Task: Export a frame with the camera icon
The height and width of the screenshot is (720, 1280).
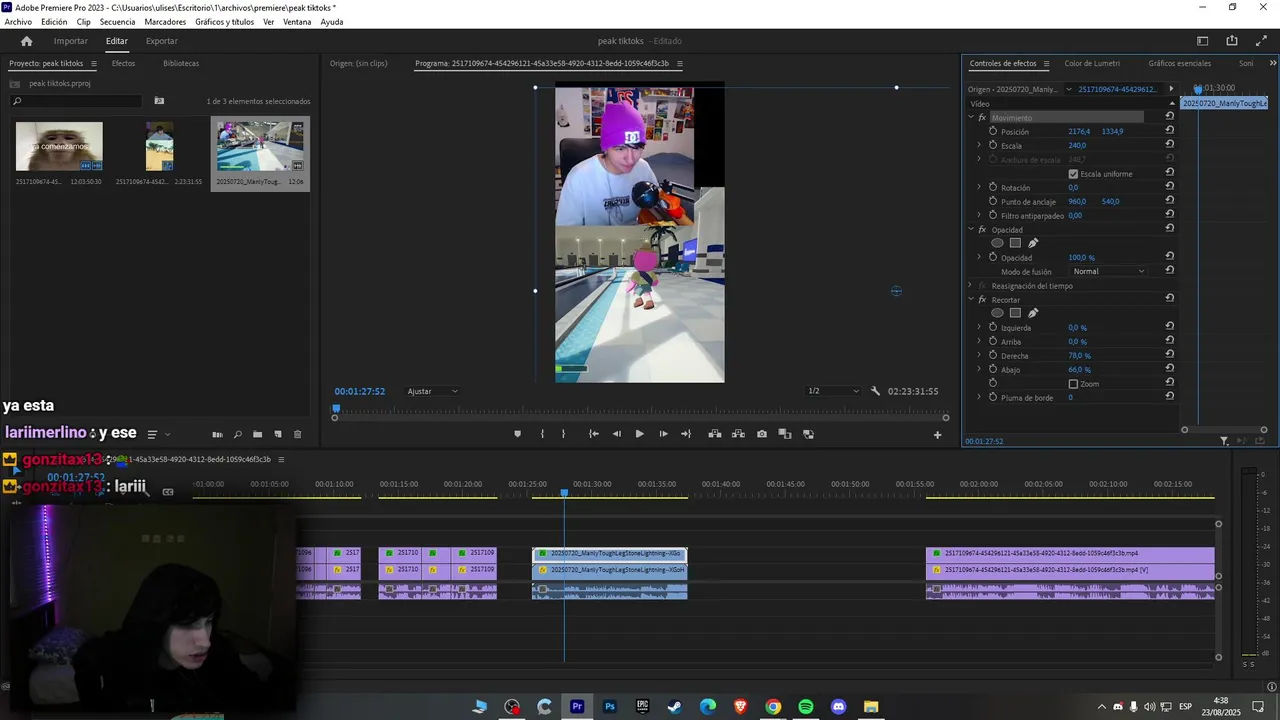Action: pos(762,434)
